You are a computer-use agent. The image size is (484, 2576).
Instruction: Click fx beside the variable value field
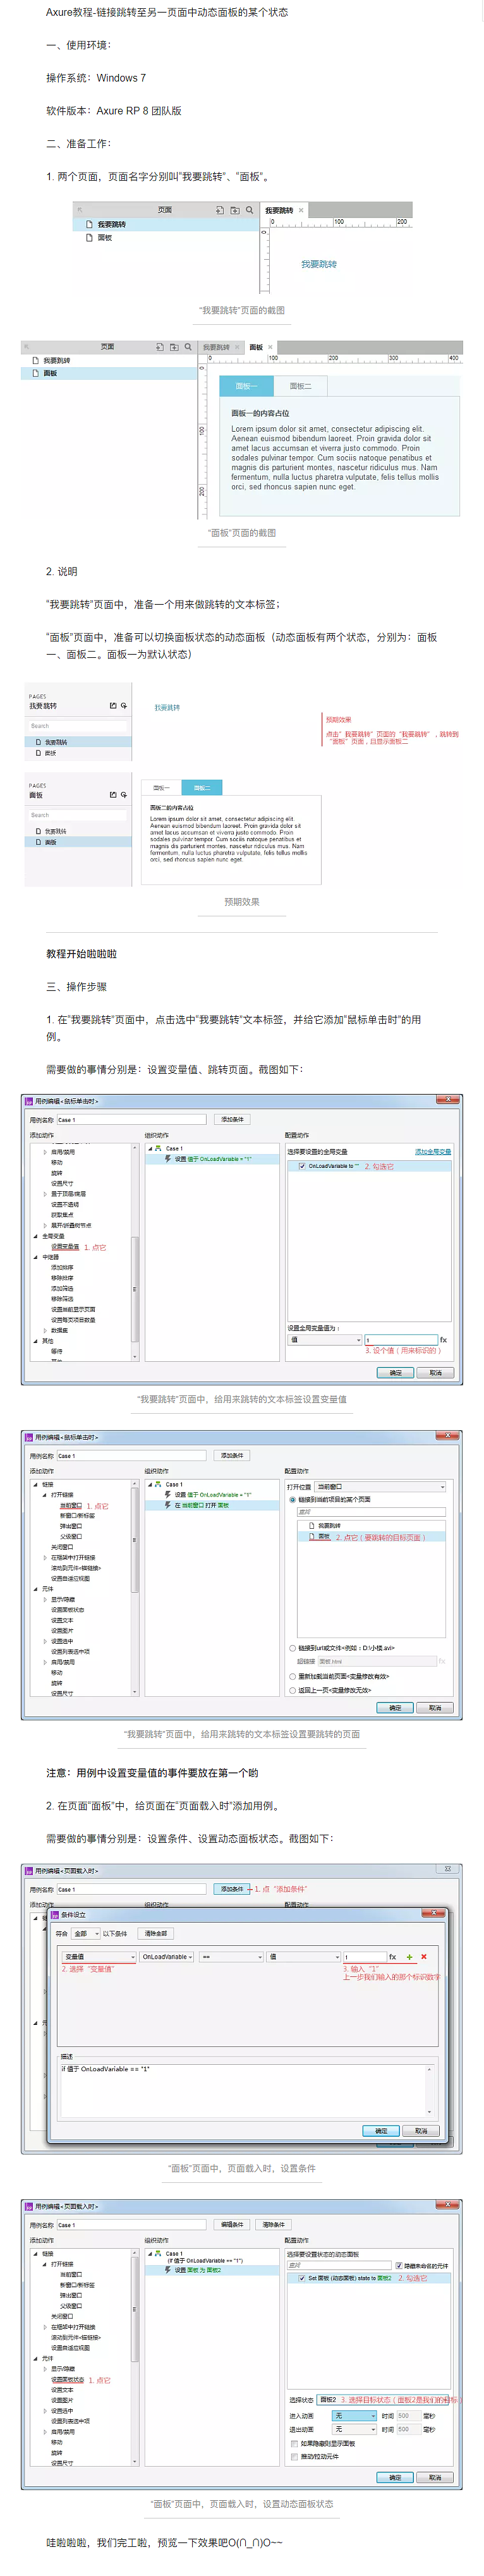(443, 1340)
